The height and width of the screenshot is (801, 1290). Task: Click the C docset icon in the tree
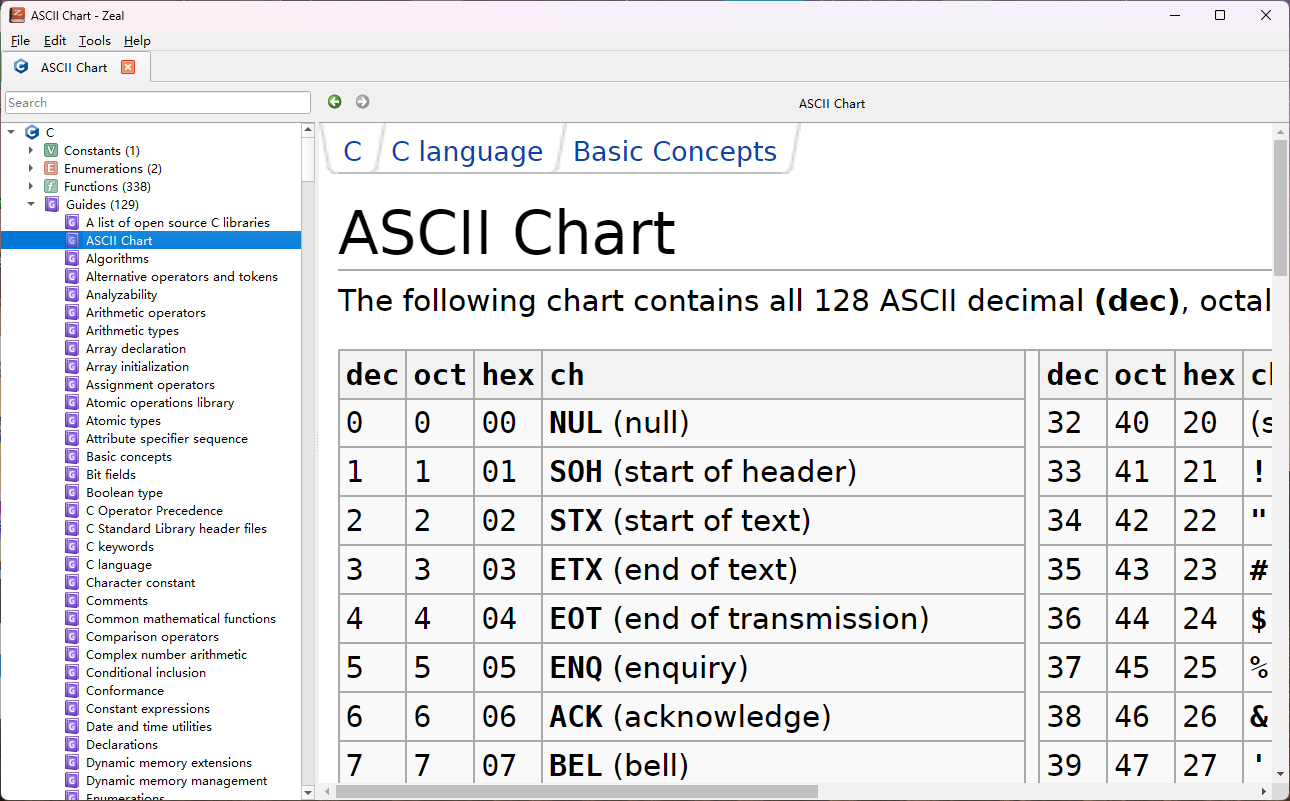[32, 132]
